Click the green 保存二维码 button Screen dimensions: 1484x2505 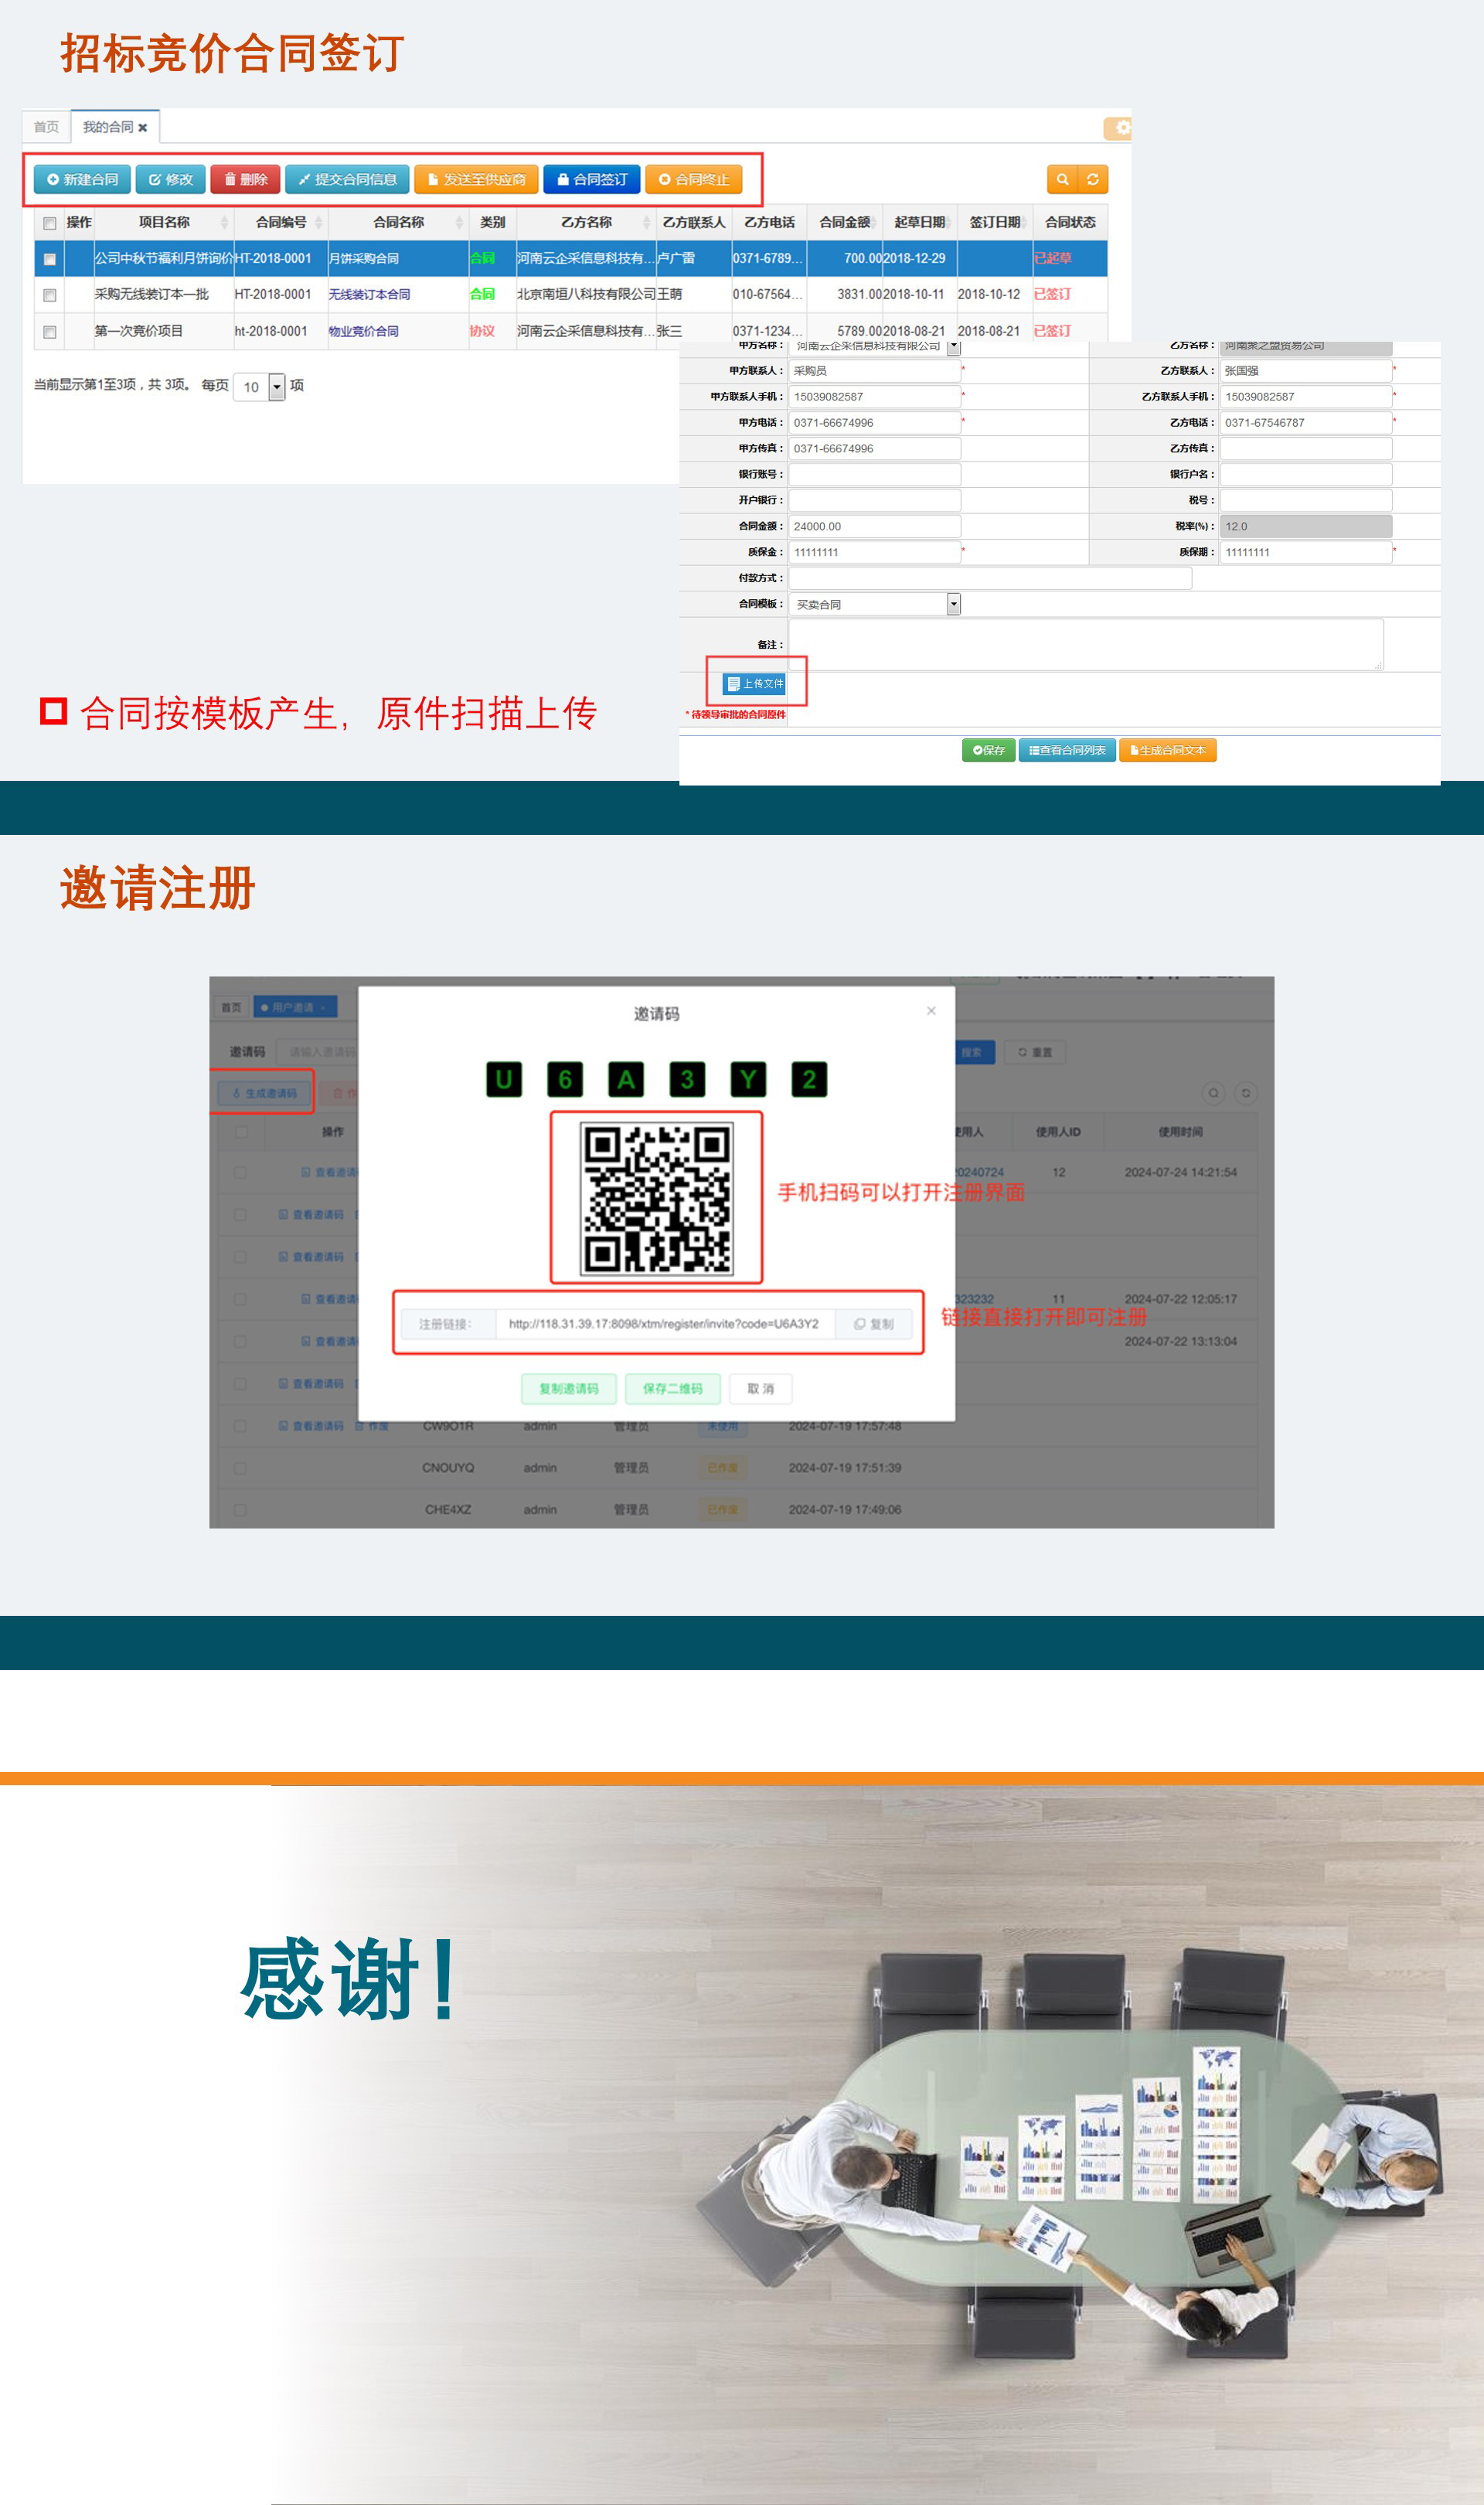673,1388
